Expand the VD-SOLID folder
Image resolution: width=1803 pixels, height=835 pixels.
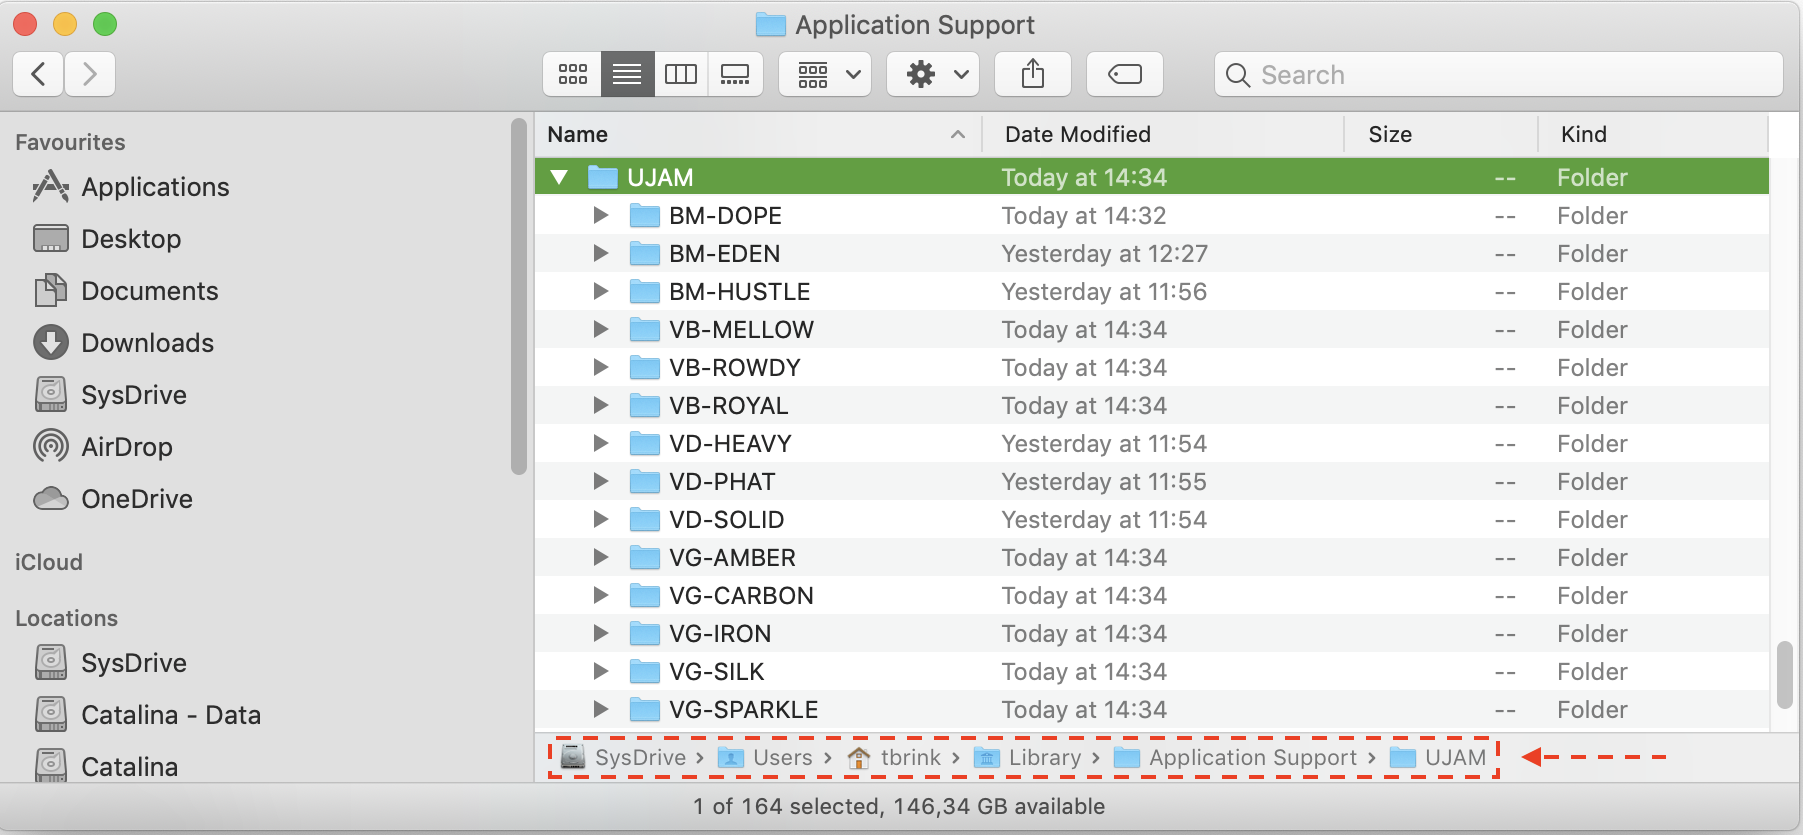tap(600, 519)
